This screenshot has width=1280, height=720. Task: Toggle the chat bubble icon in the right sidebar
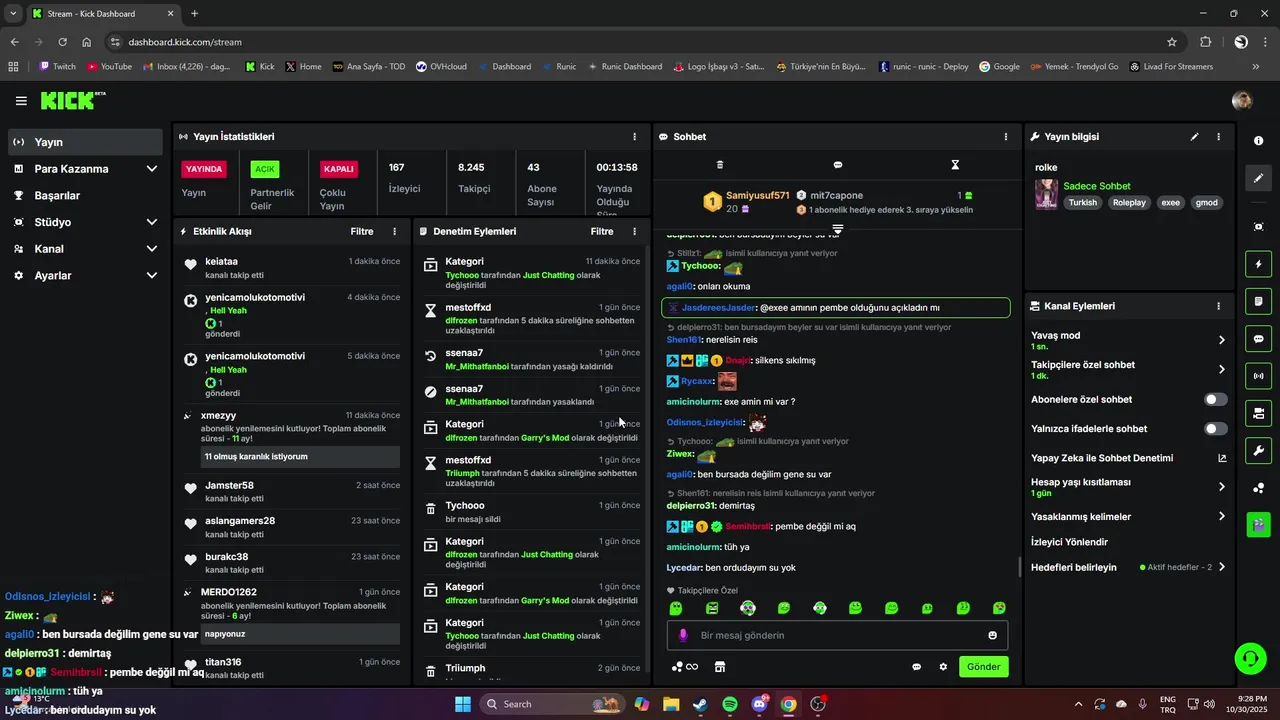coord(1258,338)
